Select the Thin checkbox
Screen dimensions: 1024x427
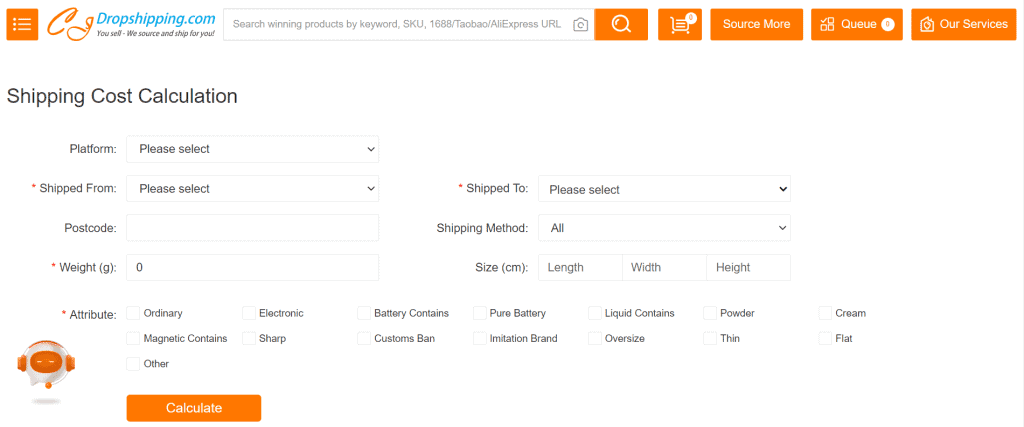coord(710,338)
